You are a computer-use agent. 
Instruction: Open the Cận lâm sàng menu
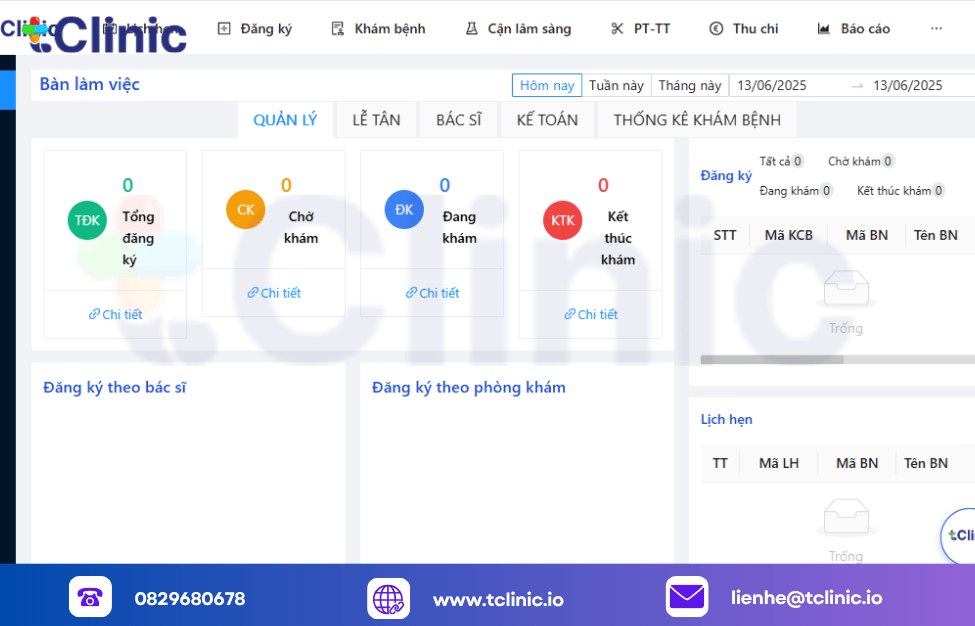[x=518, y=29]
